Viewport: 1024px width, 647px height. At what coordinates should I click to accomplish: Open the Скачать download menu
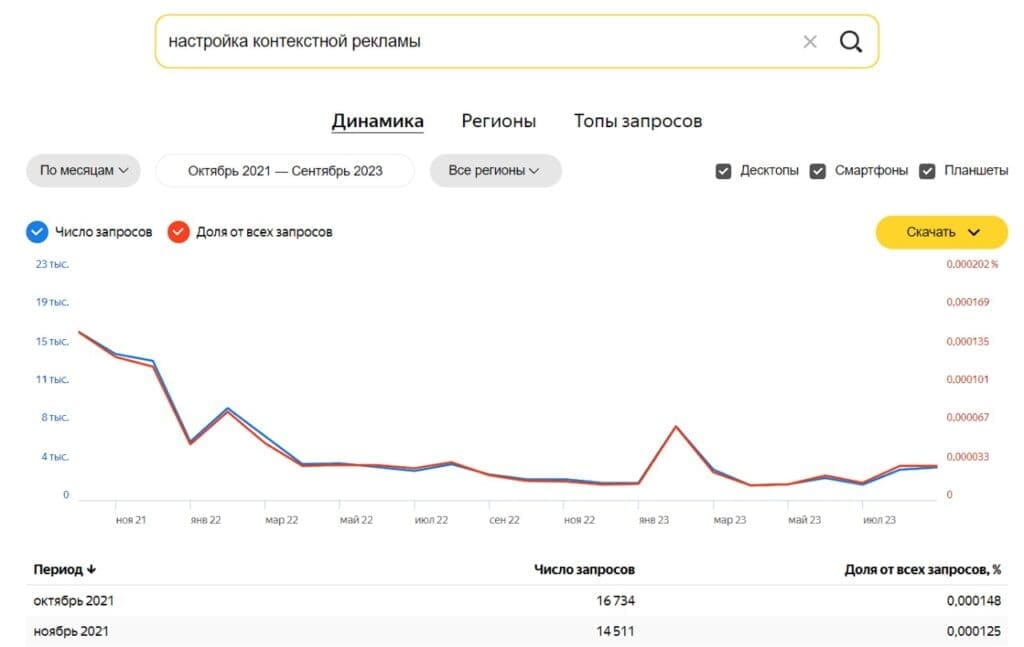[x=942, y=232]
